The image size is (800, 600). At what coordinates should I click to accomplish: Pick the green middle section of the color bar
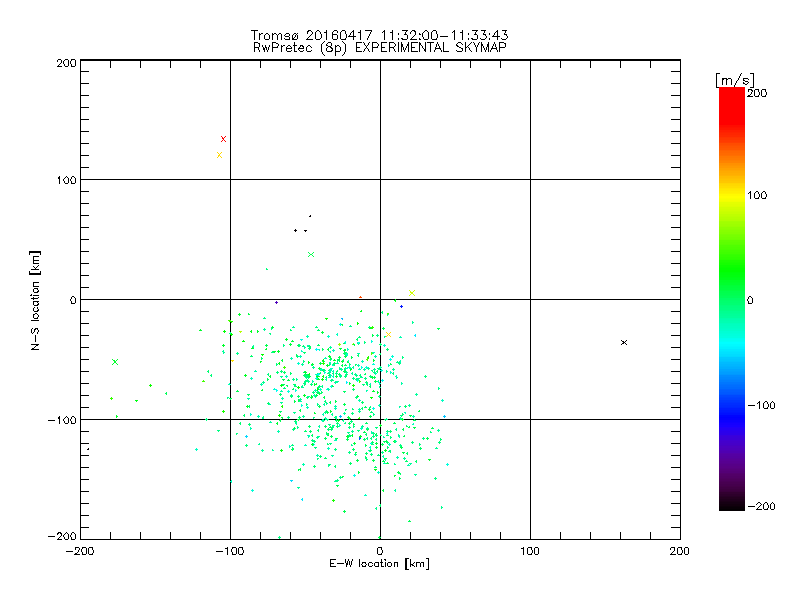731,299
